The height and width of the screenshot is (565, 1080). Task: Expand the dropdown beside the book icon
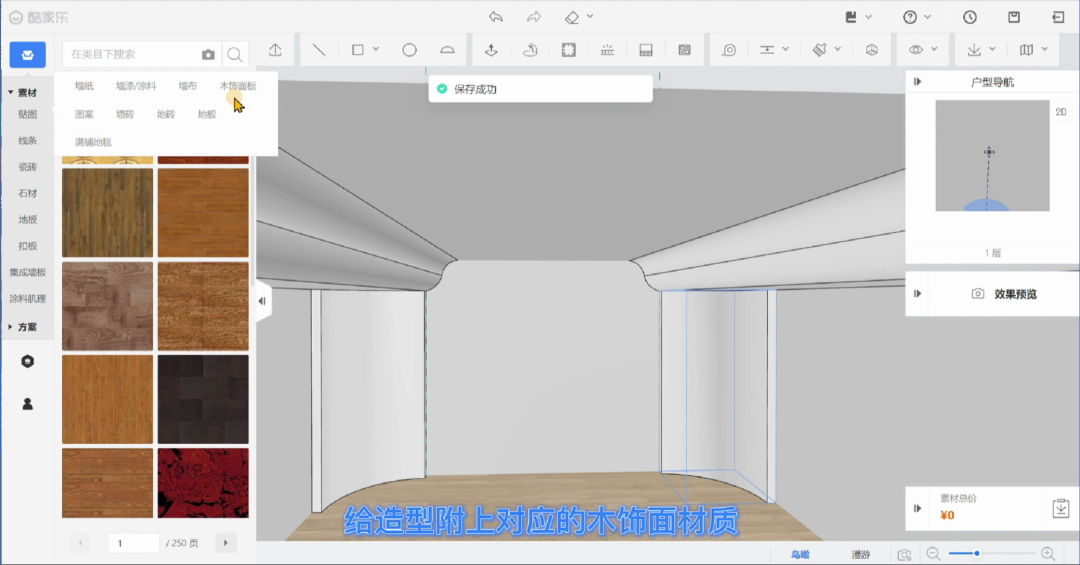click(x=869, y=17)
